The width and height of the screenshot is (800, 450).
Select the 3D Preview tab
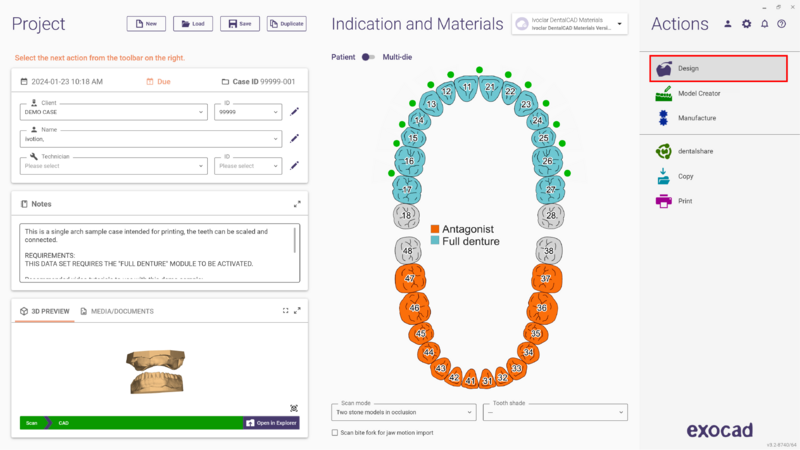pos(45,311)
